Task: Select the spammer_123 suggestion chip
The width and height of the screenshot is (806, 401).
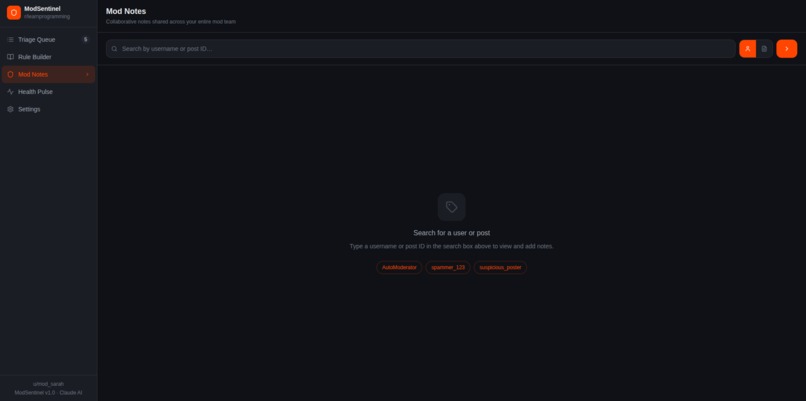Action: click(448, 267)
